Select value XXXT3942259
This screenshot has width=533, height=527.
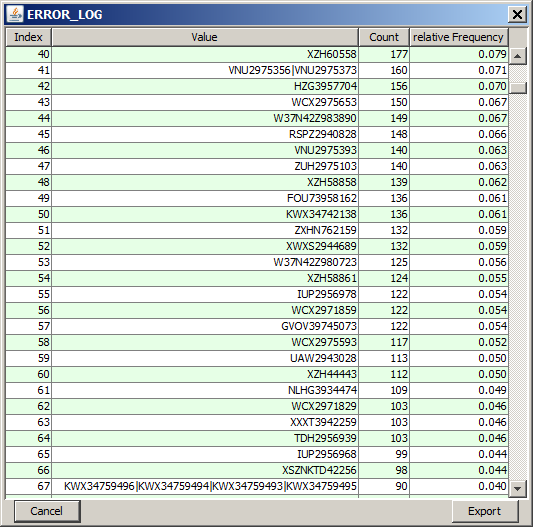click(205, 422)
